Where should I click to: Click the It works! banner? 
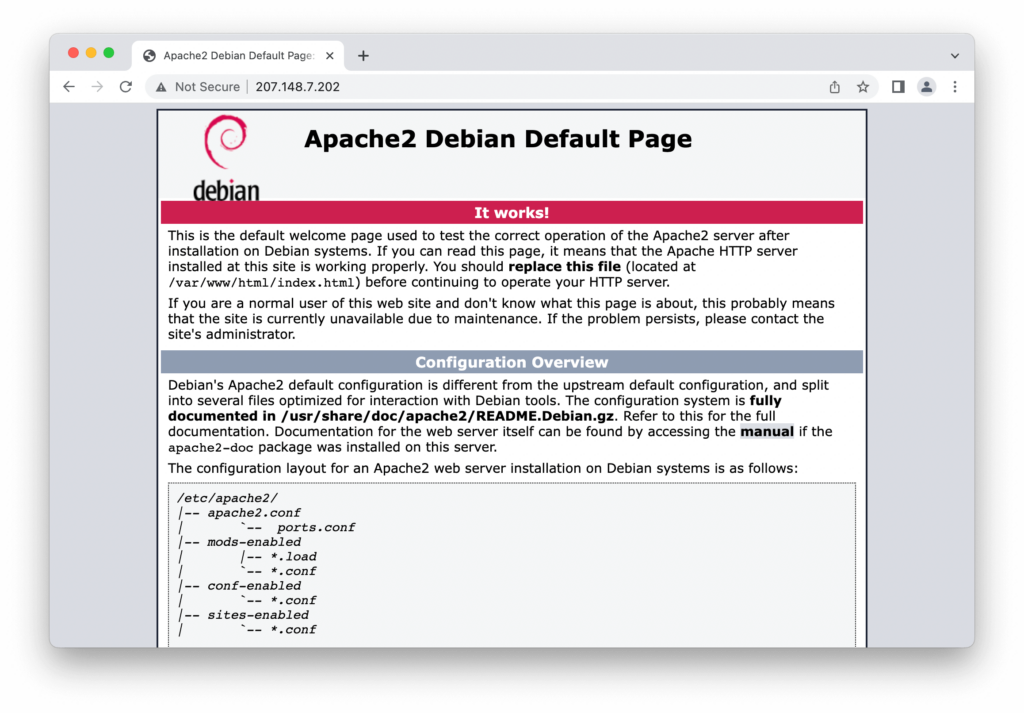pyautogui.click(x=511, y=213)
